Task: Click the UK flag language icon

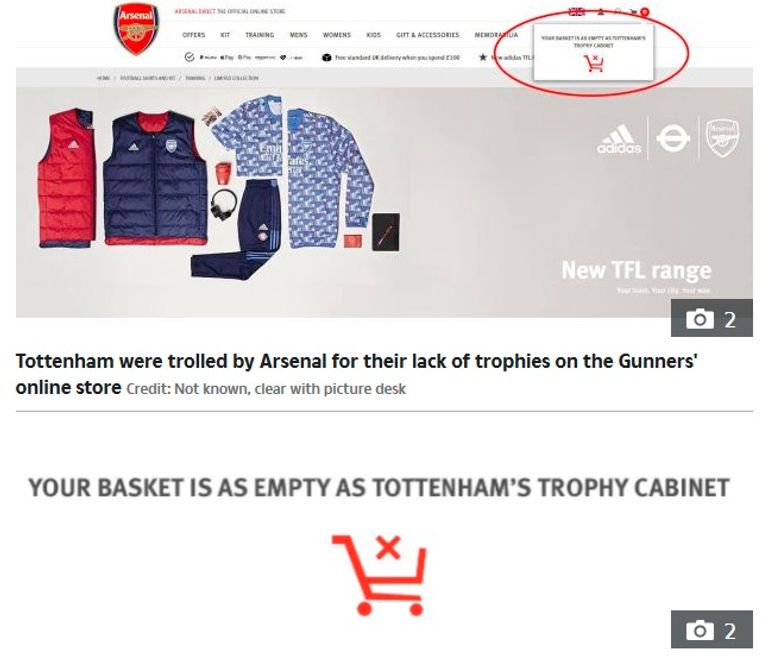Action: [x=576, y=12]
